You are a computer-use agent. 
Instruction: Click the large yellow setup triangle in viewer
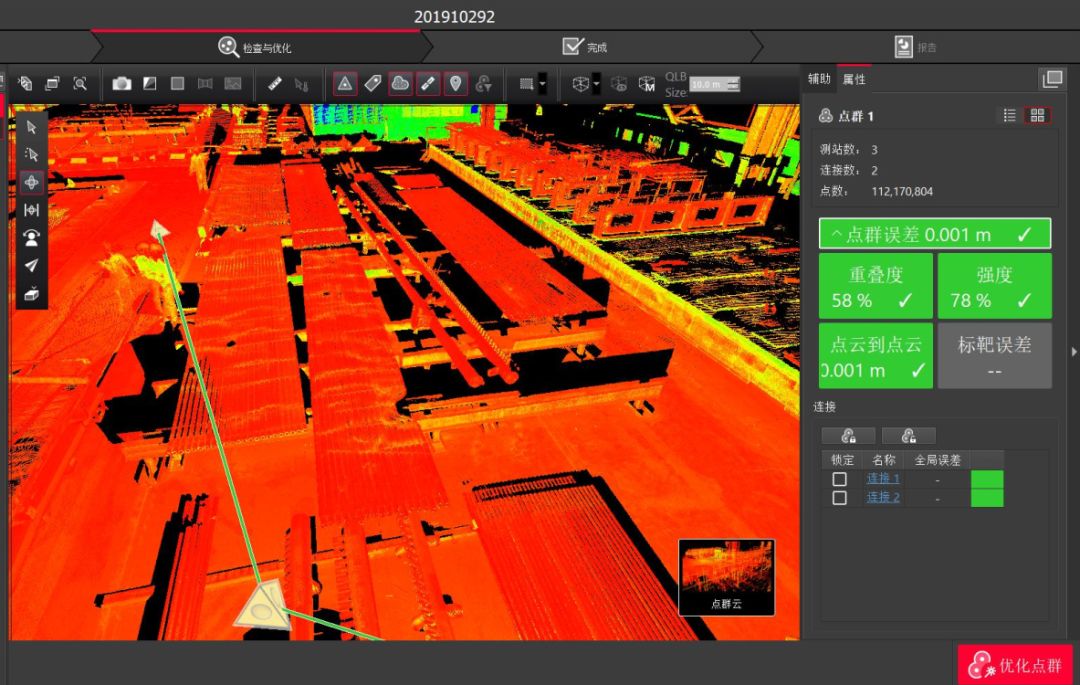click(262, 605)
